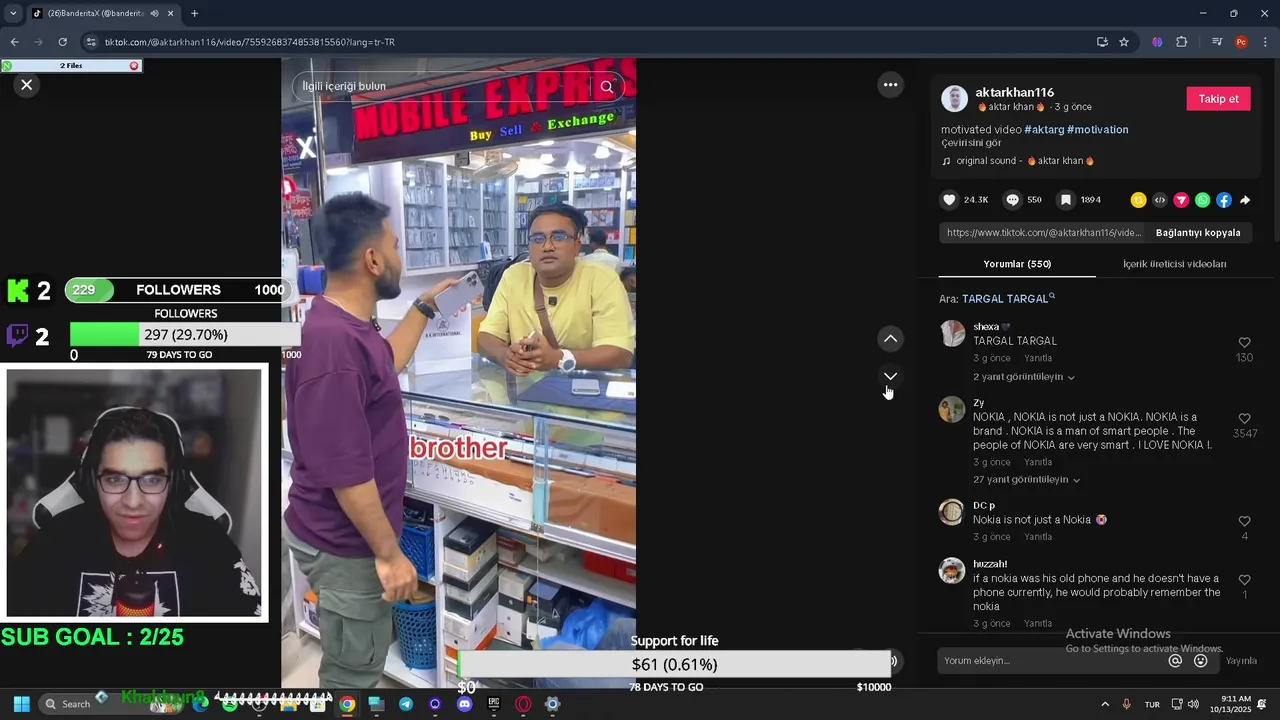The image size is (1280, 720).
Task: Show hidden system tray icons chevron
Action: pyautogui.click(x=1105, y=704)
